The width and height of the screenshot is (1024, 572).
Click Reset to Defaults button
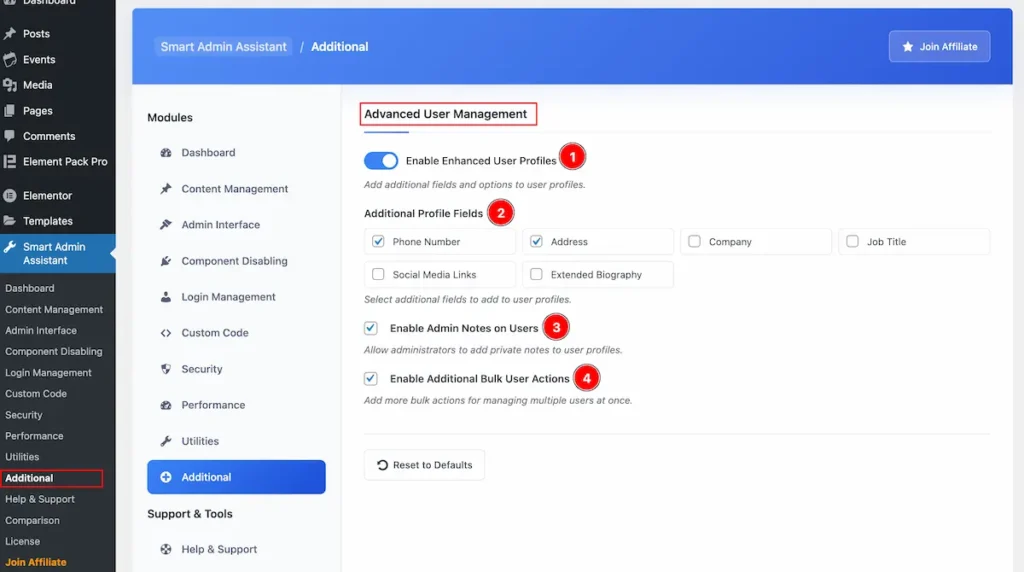[424, 465]
